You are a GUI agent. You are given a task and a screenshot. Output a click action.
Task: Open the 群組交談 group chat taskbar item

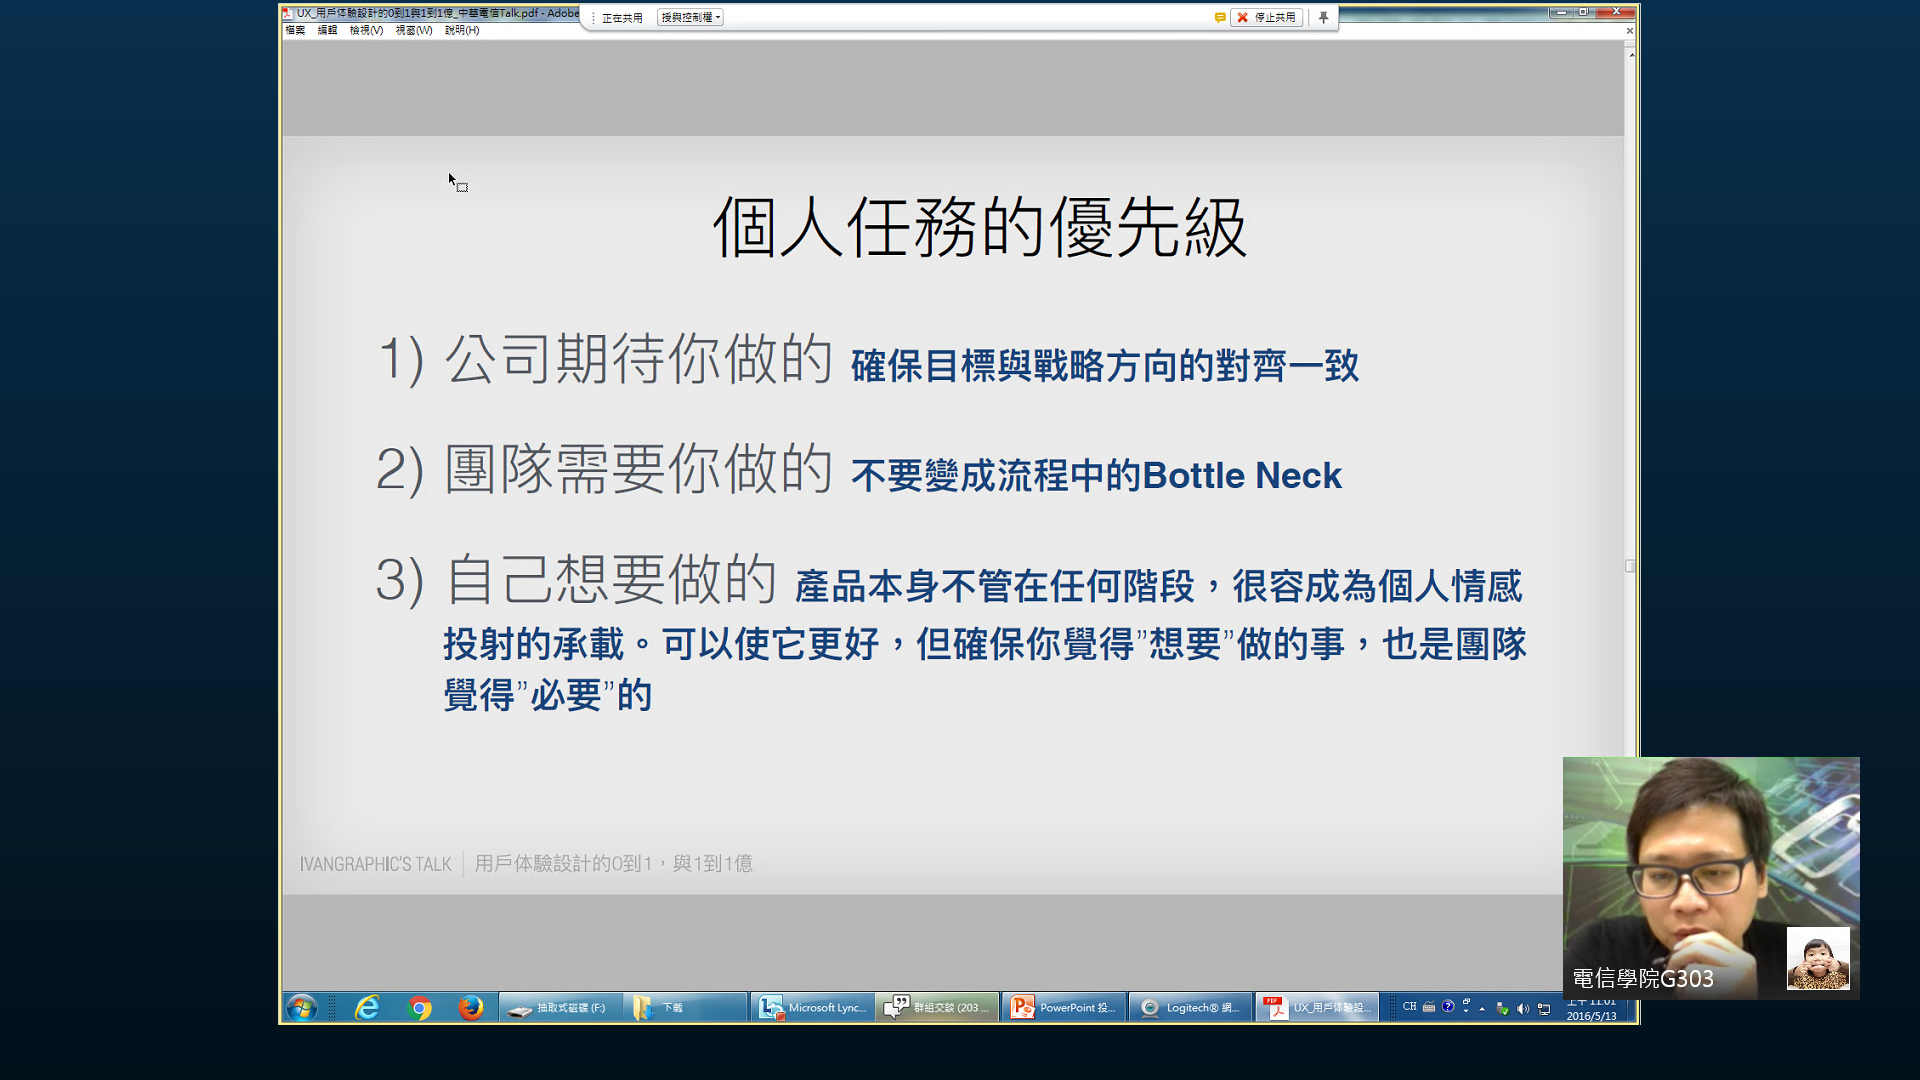pyautogui.click(x=938, y=1007)
